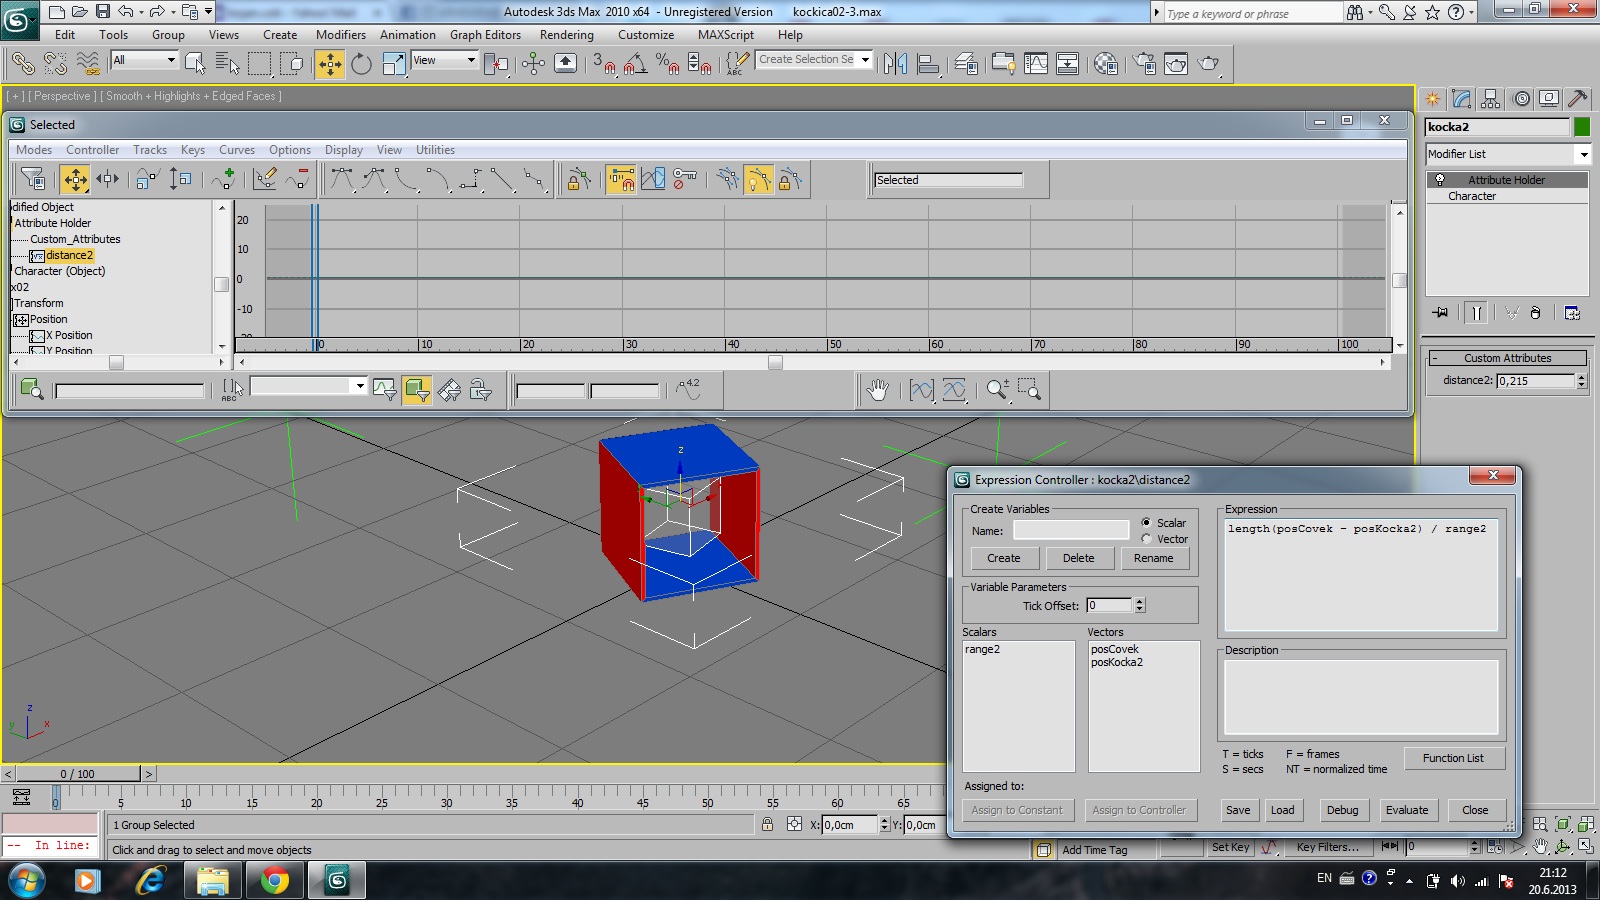The image size is (1600, 900).
Task: Select posCovek in the Vectors list
Action: tap(1115, 649)
